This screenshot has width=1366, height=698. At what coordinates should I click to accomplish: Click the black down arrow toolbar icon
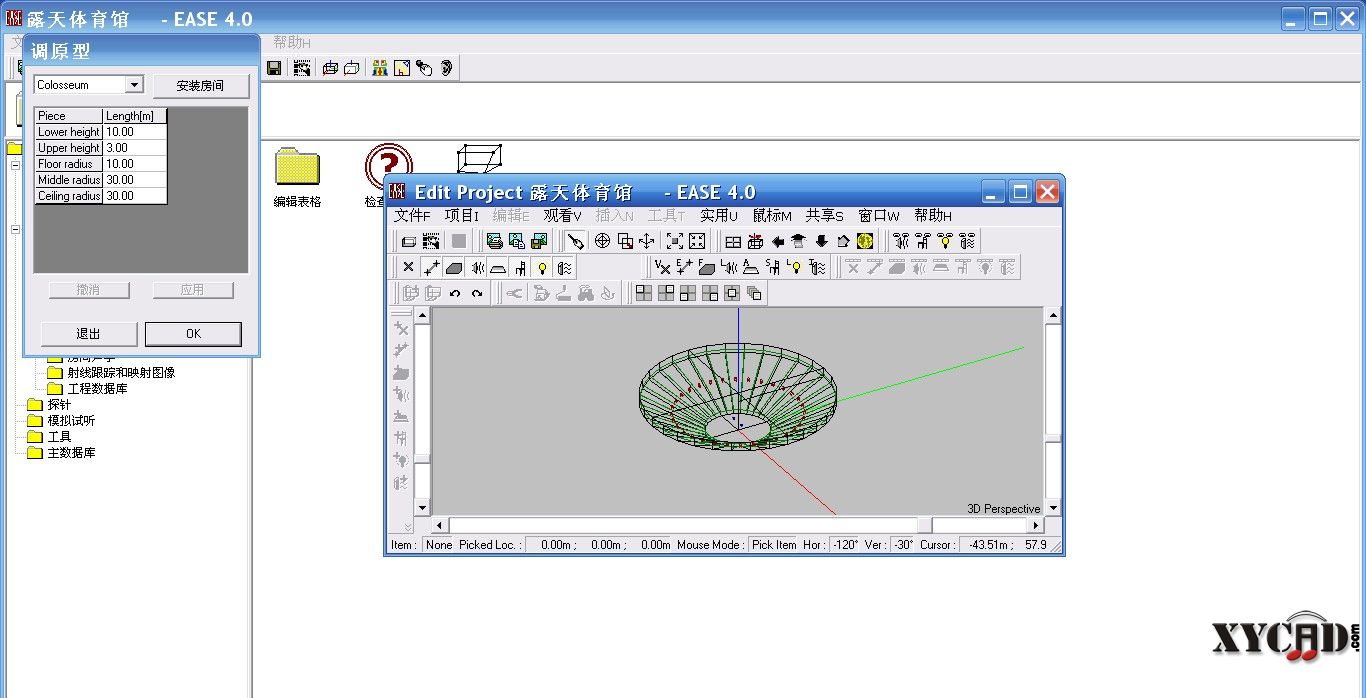[x=821, y=241]
